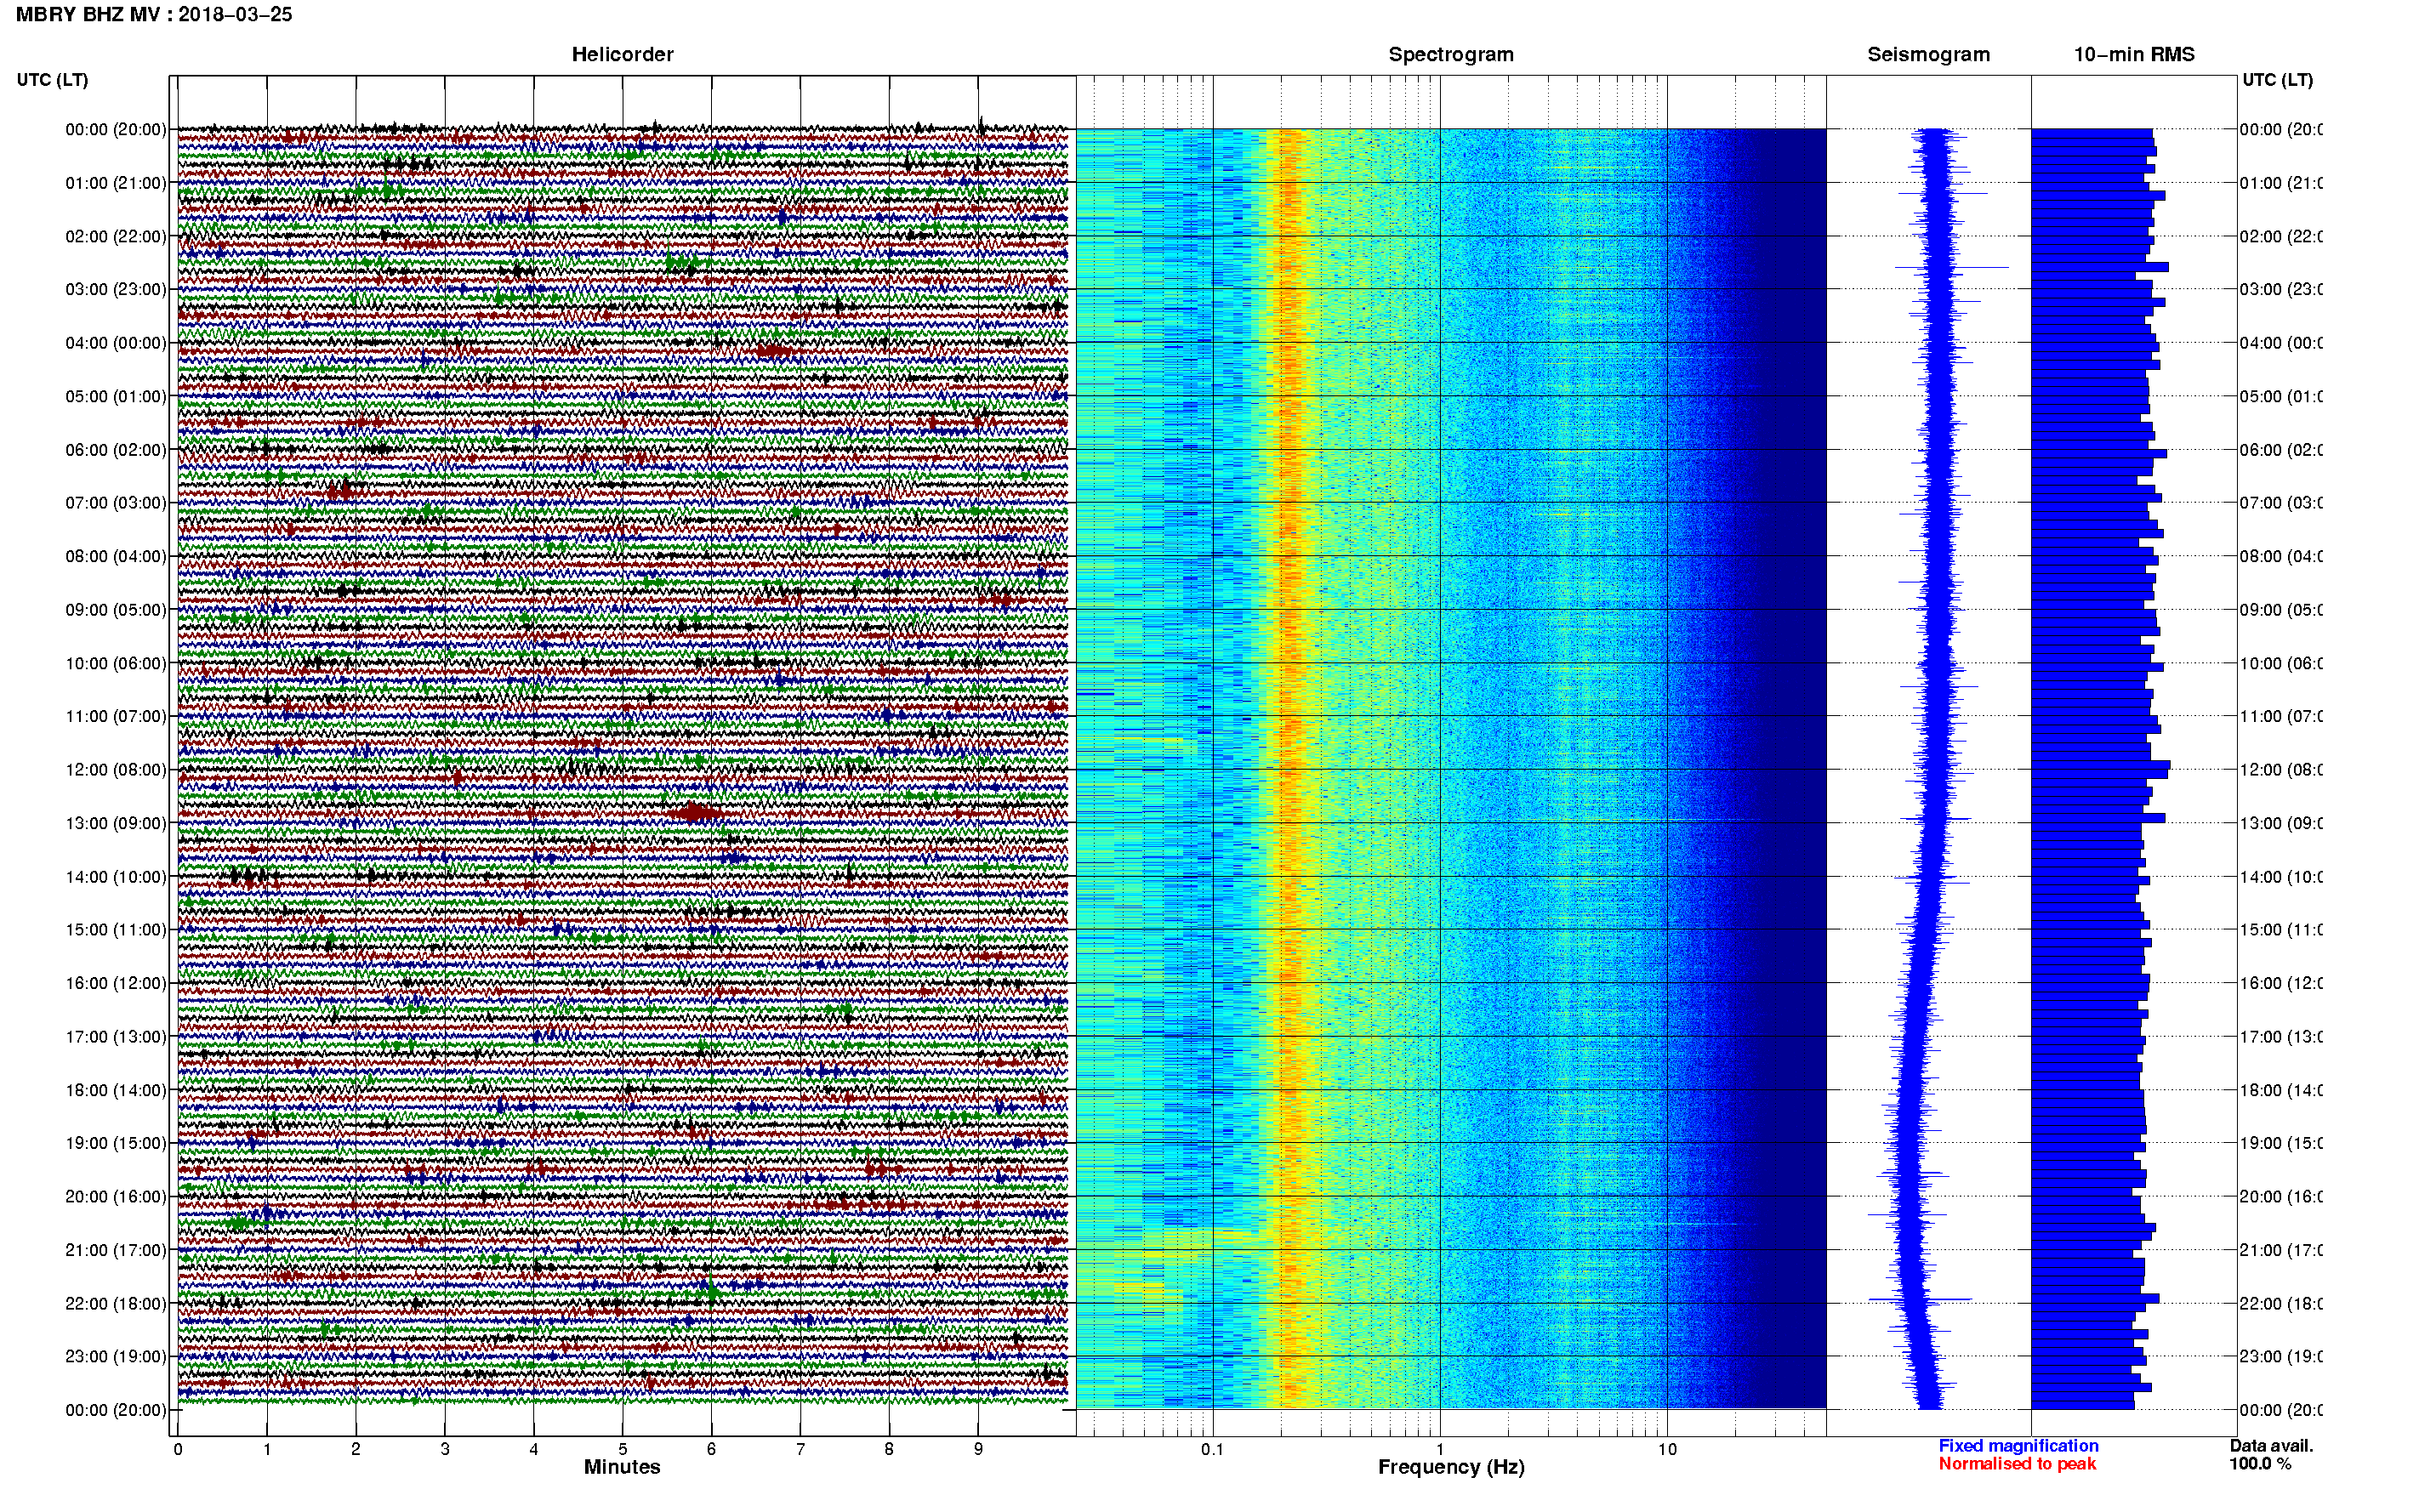Screen dimensions: 2419x1512
Task: Click the '08:00 (04:00)' Helicorder time label
Action: point(116,557)
